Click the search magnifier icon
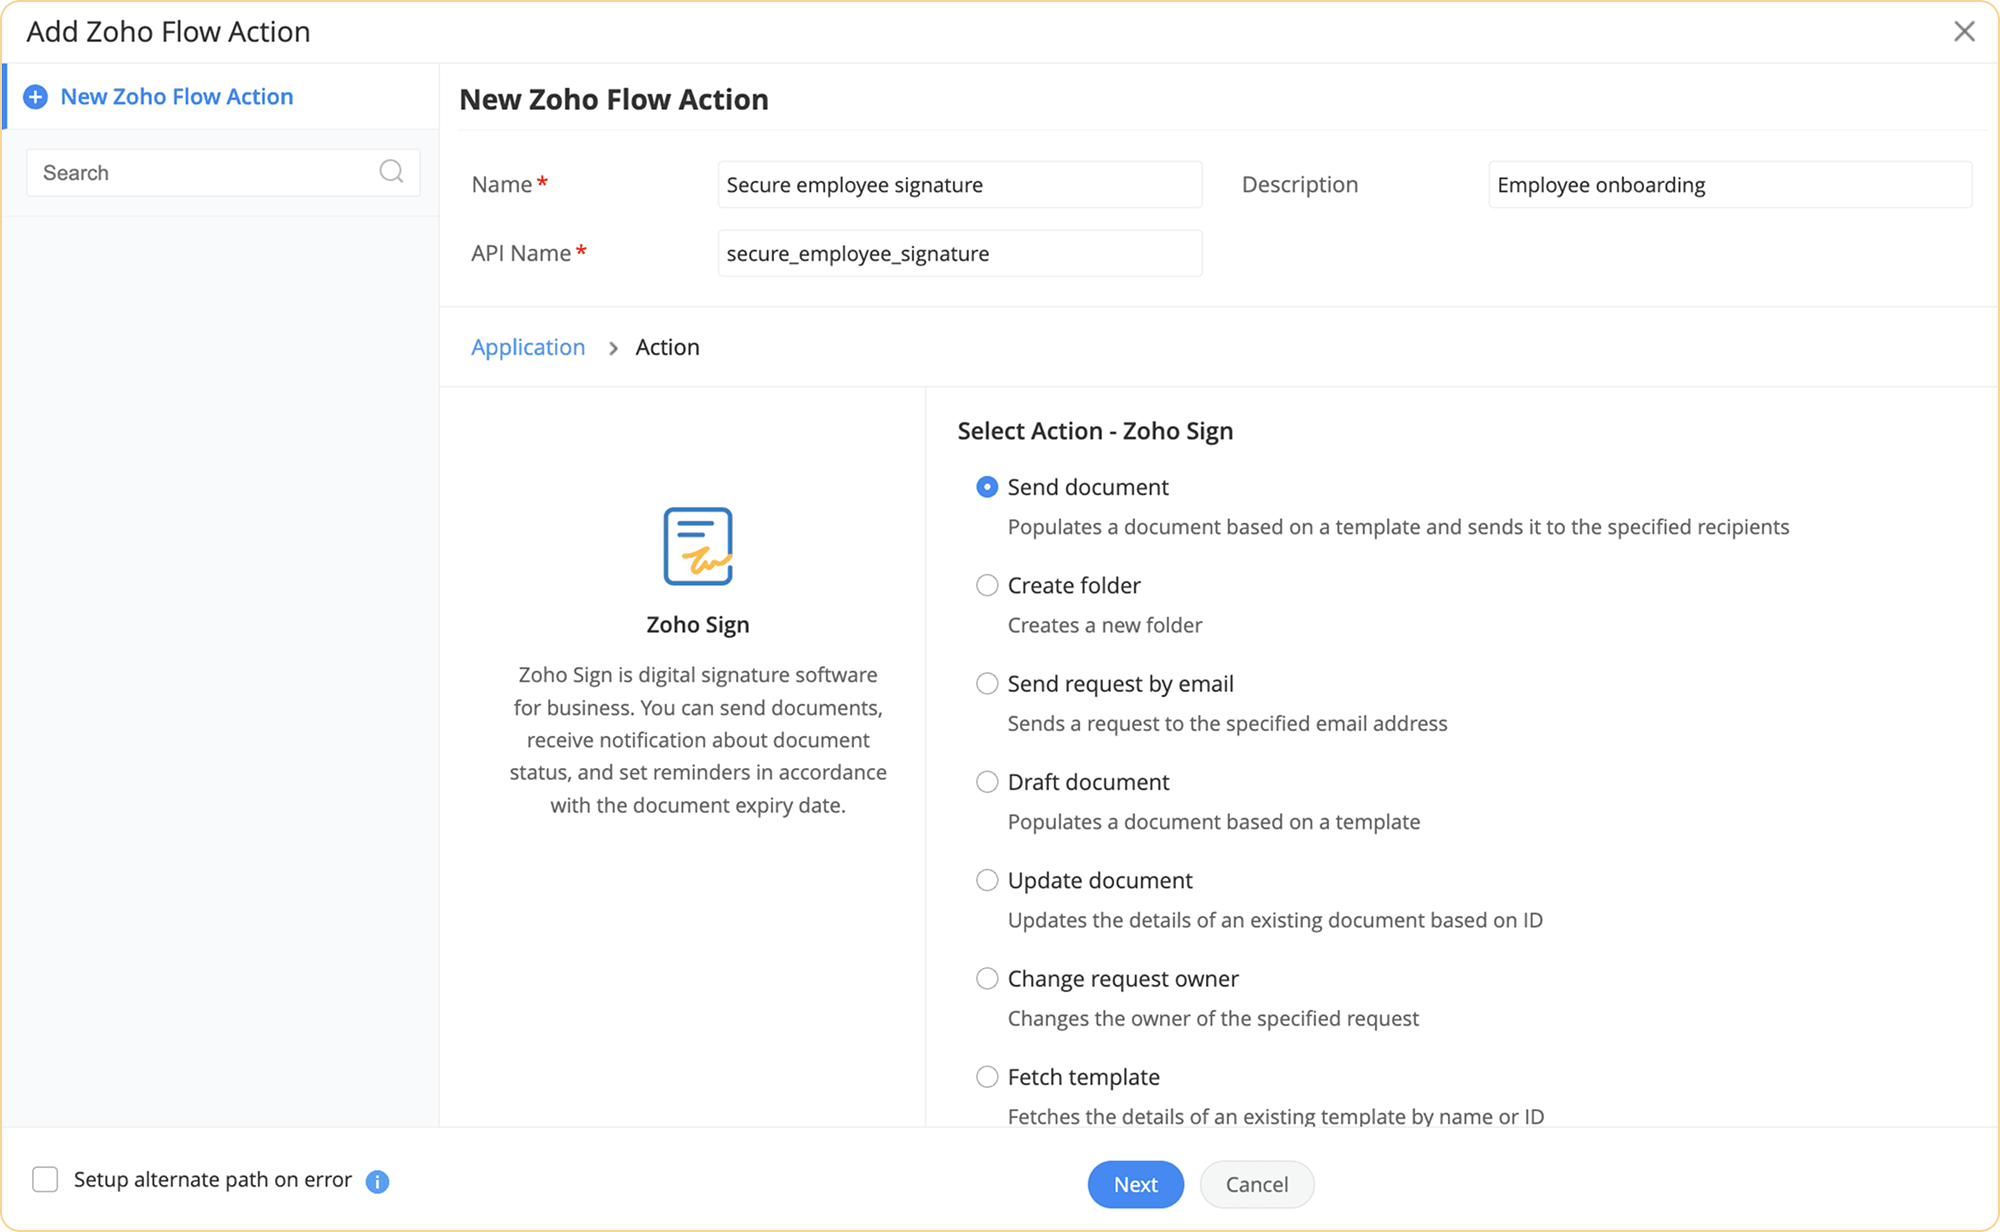The height and width of the screenshot is (1232, 2000). pos(391,172)
